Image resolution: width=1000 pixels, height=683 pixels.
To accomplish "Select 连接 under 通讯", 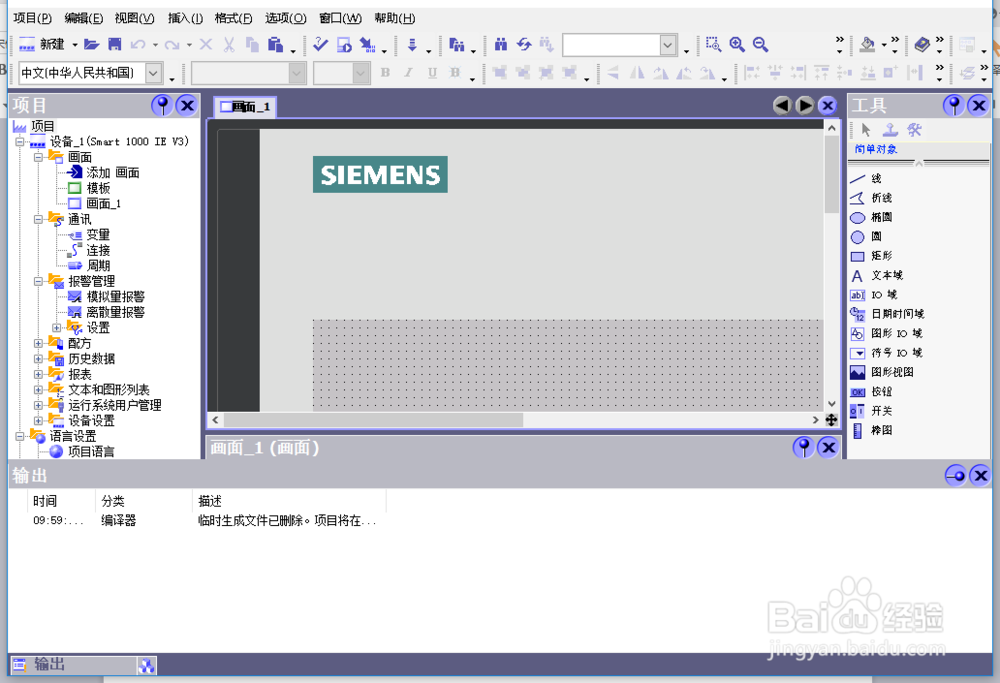I will (x=98, y=251).
